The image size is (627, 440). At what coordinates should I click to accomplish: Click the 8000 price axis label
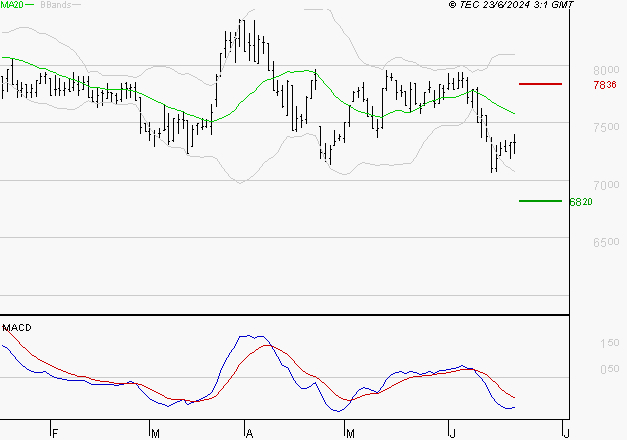click(606, 70)
